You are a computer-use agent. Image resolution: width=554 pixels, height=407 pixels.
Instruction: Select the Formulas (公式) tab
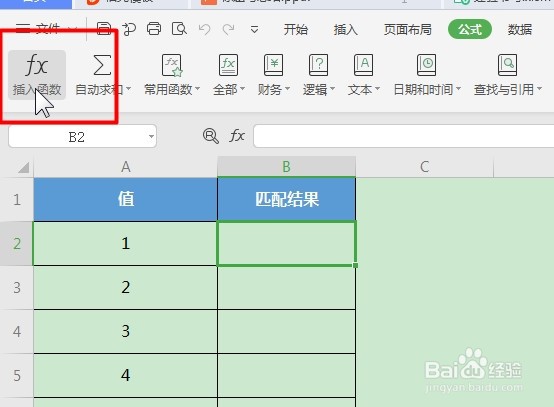470,29
